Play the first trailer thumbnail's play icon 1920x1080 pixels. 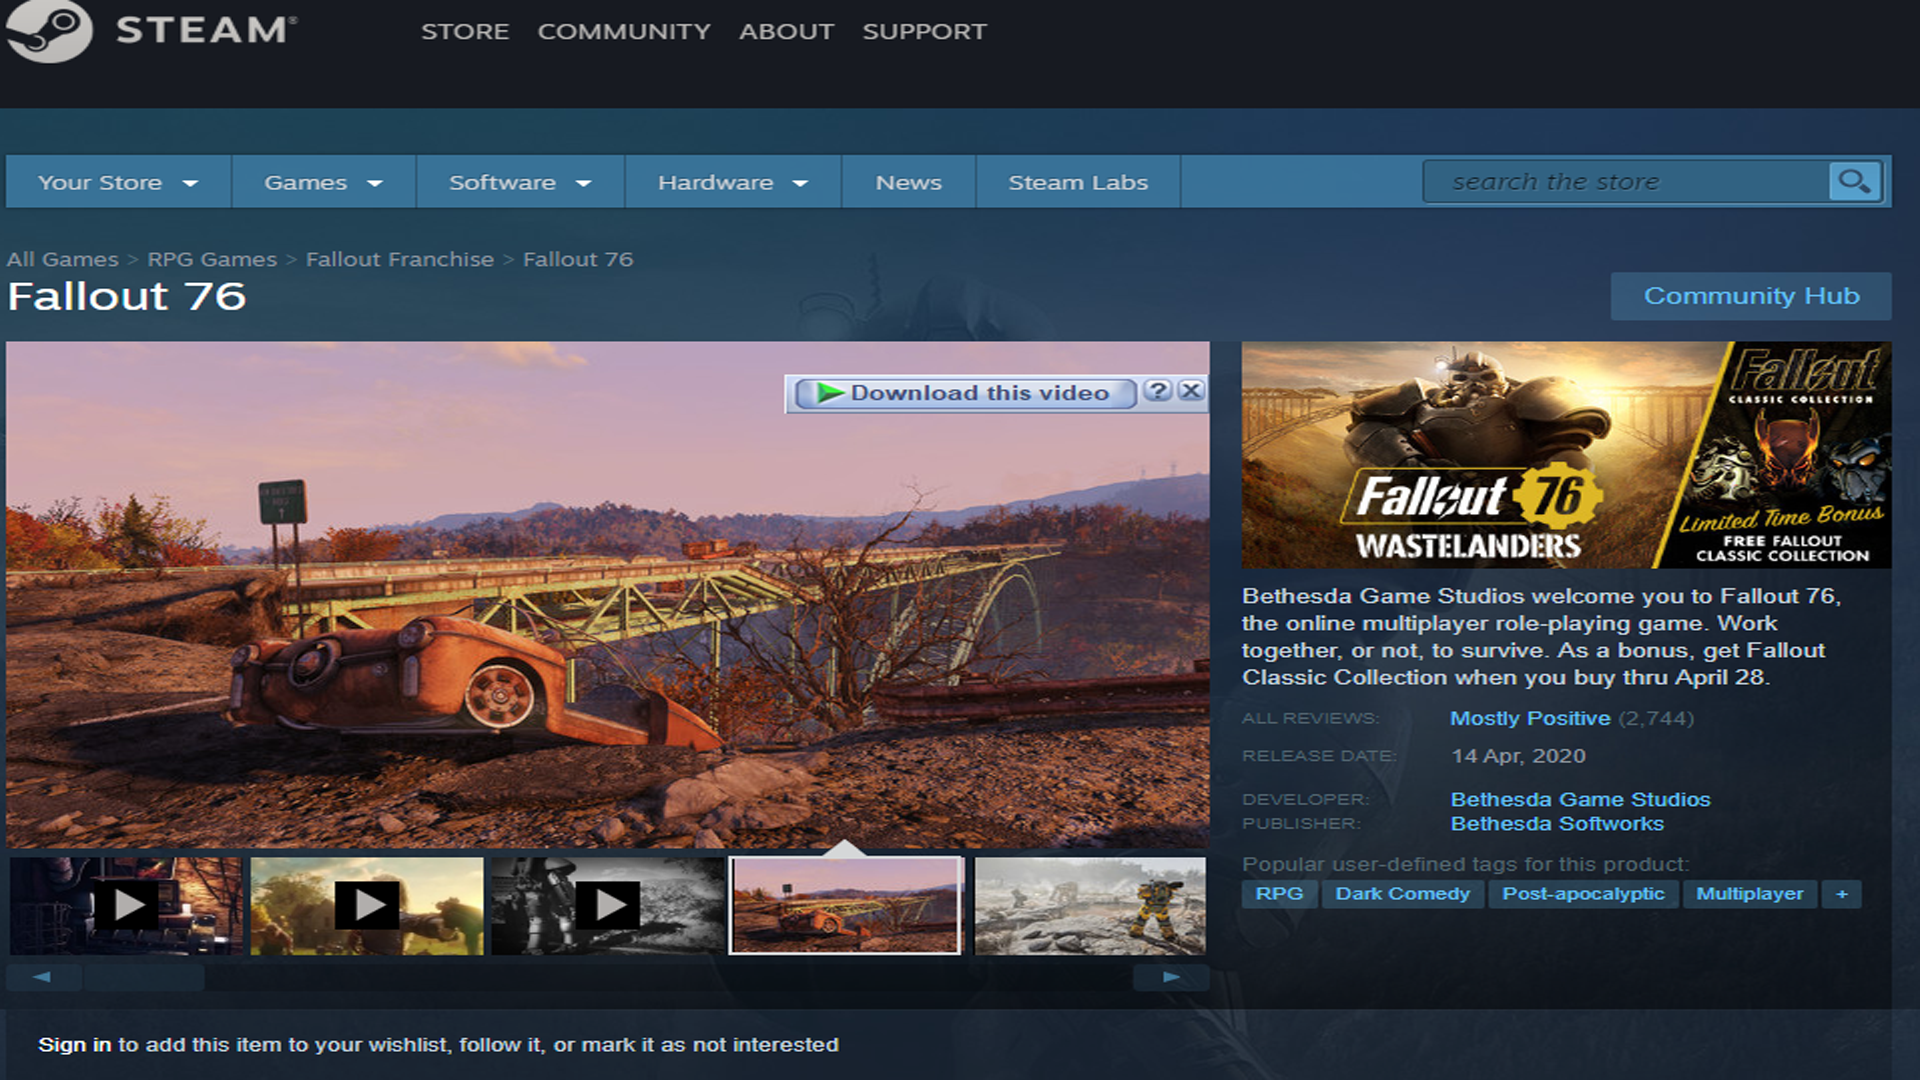(127, 906)
